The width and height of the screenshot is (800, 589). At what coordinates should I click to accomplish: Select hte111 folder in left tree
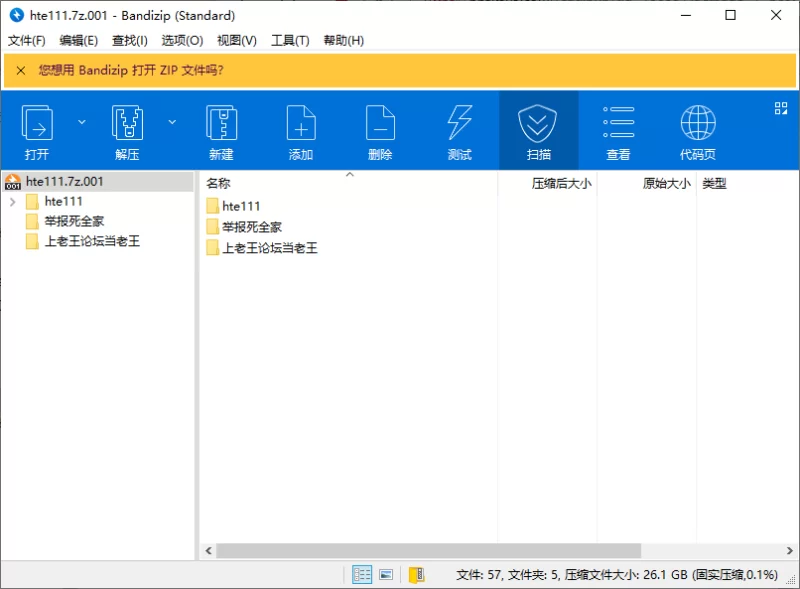[x=63, y=202]
